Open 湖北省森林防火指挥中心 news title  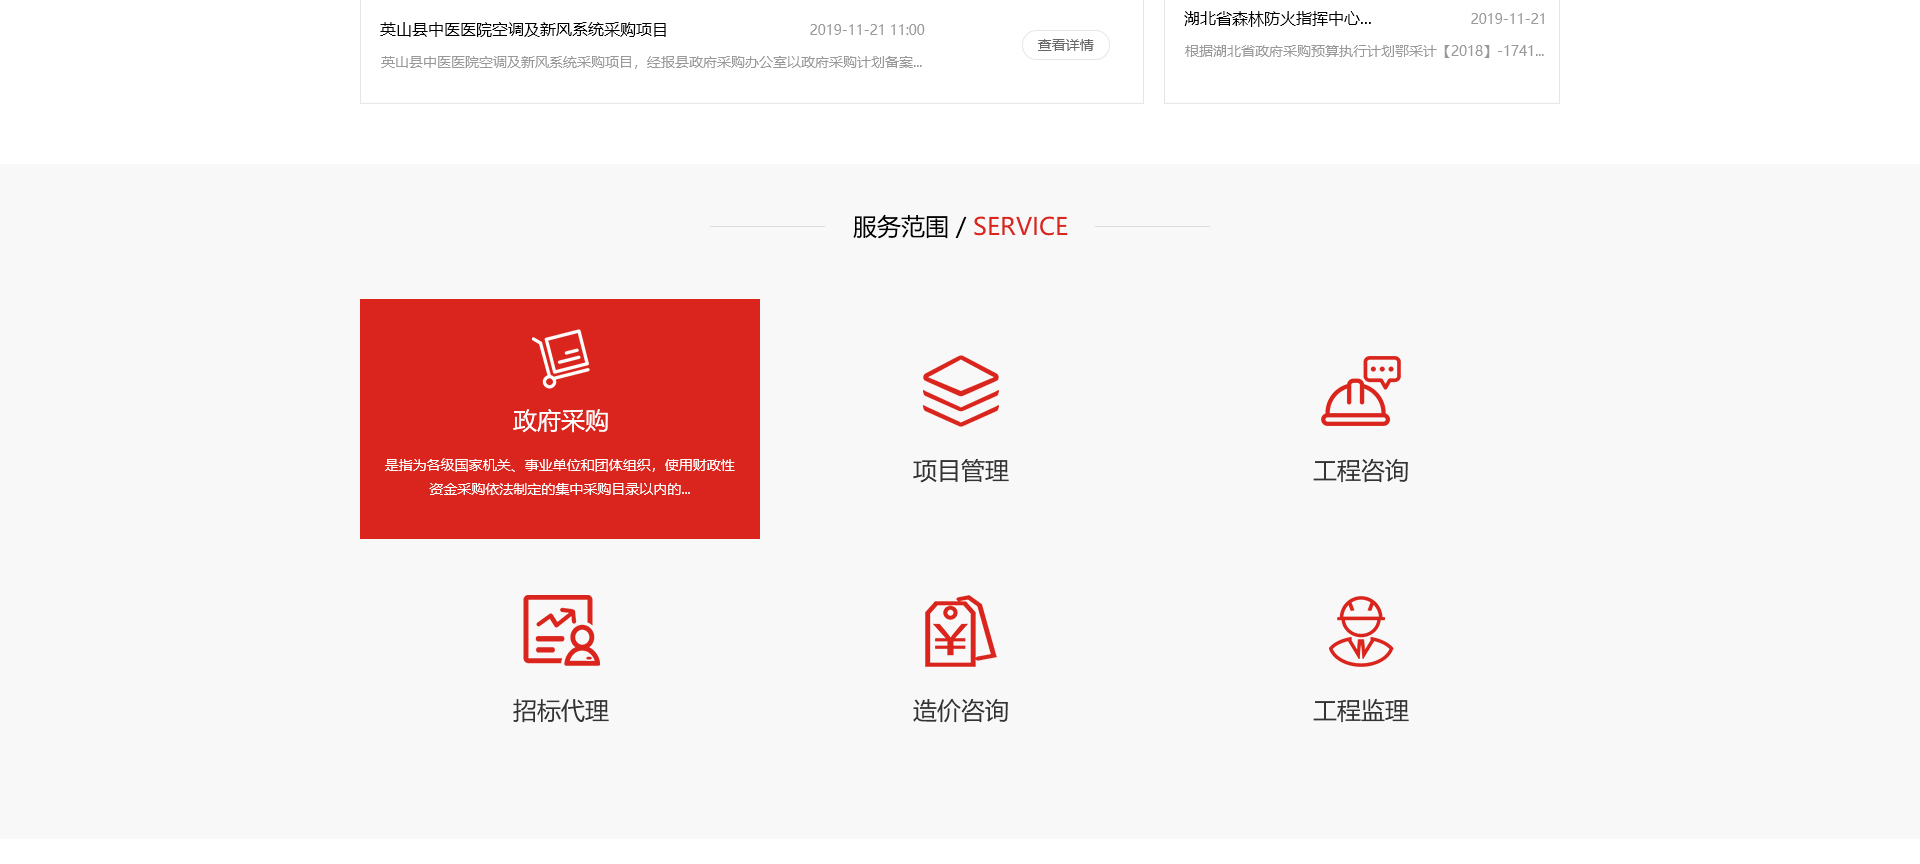tap(1277, 19)
